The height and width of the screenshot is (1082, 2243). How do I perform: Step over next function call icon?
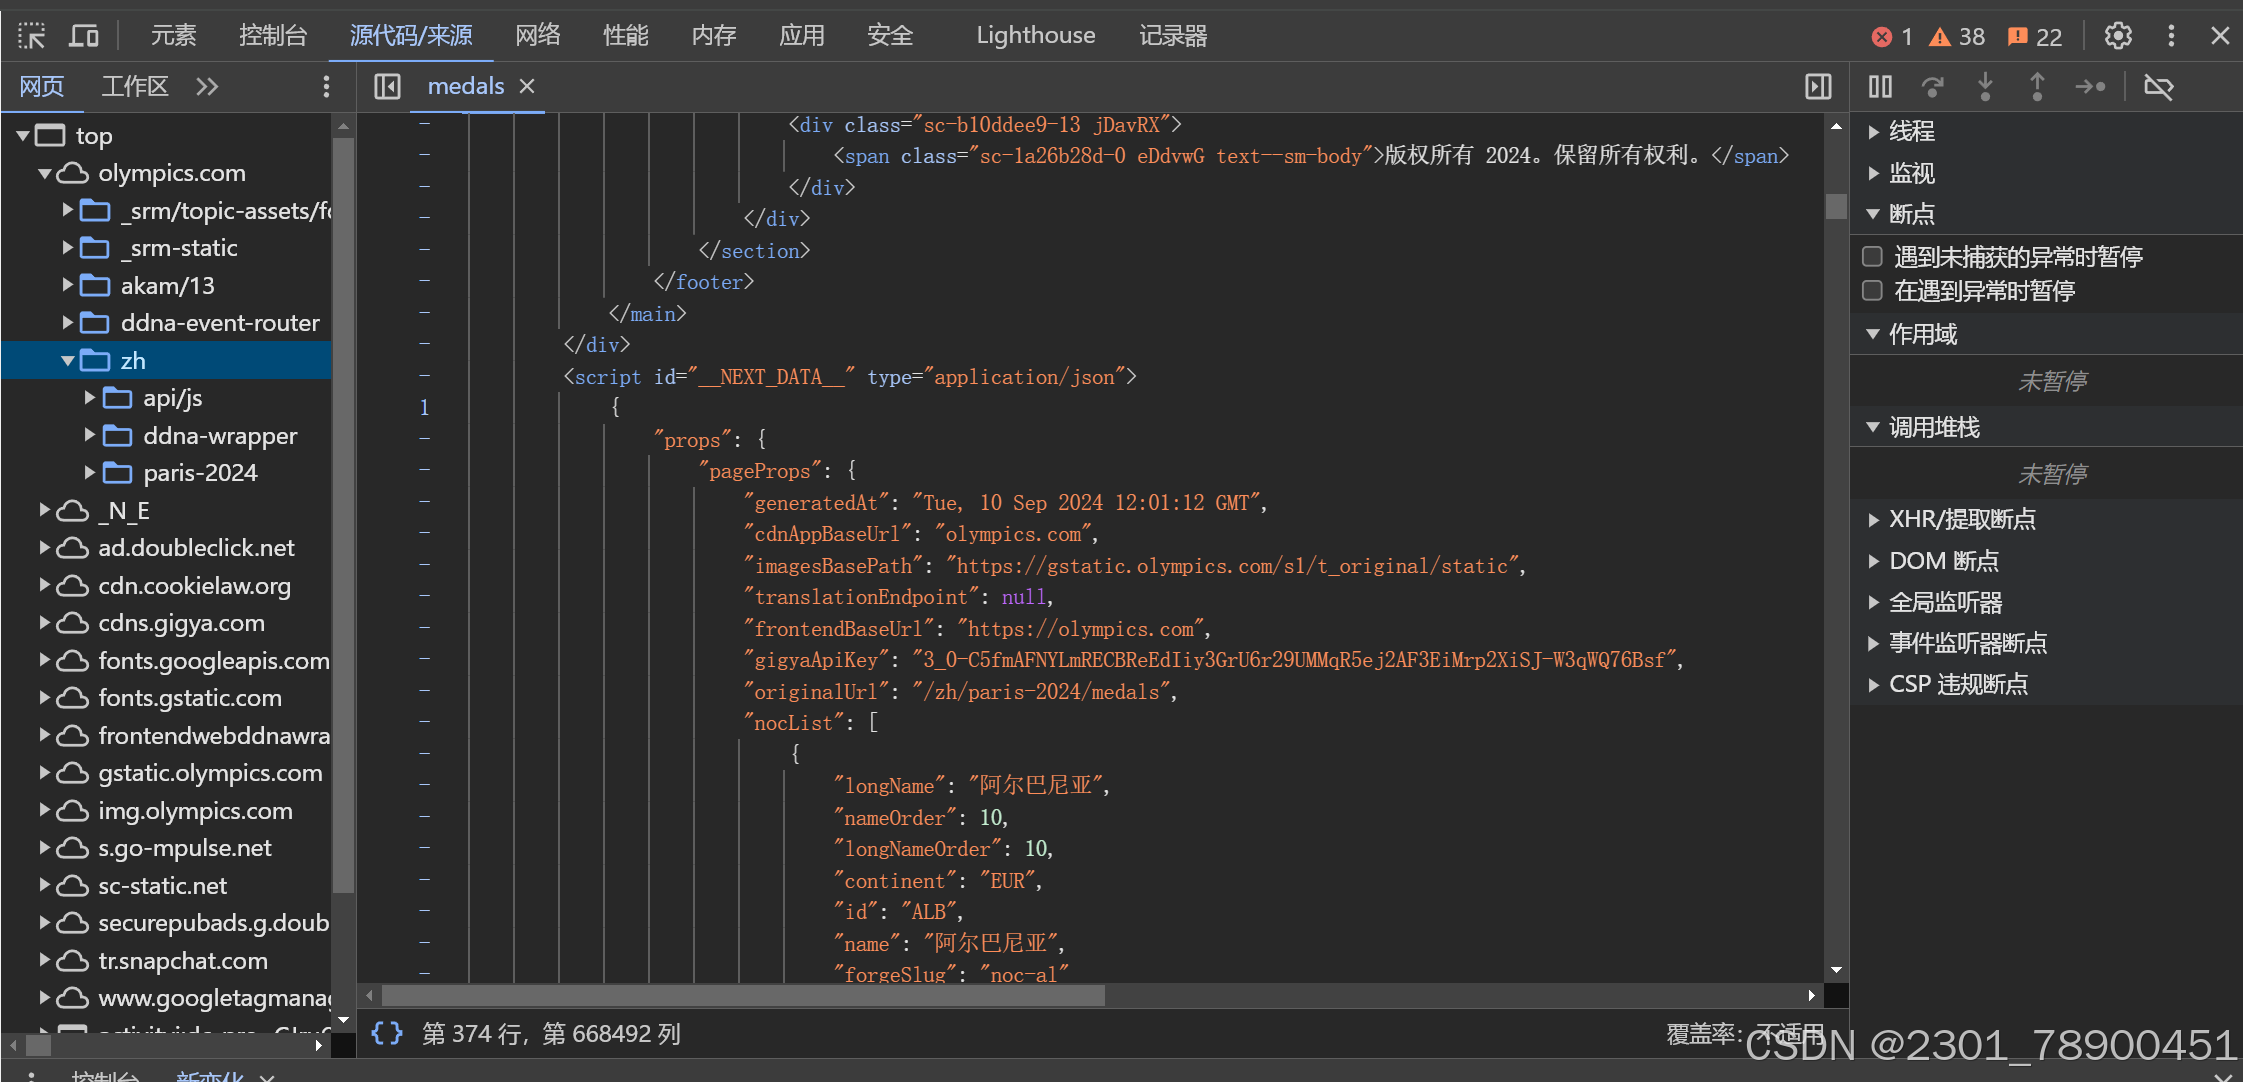(x=1933, y=87)
